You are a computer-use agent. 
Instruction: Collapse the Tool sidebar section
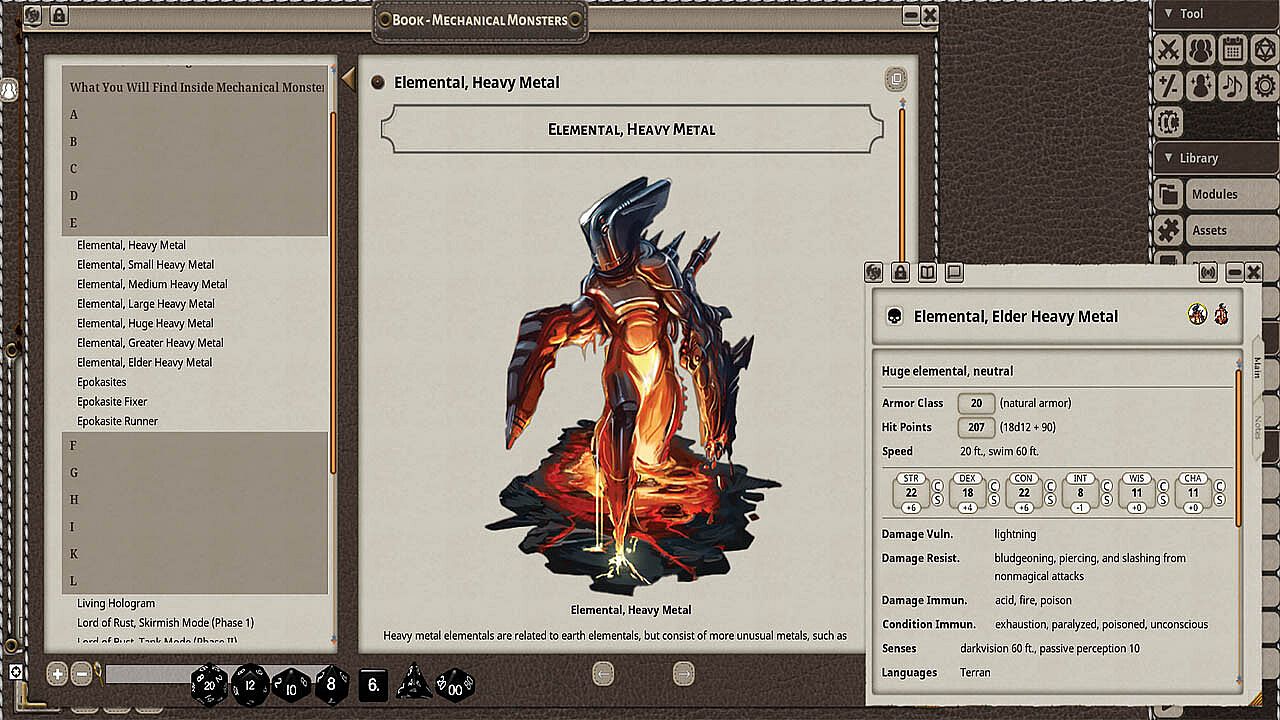(1166, 14)
